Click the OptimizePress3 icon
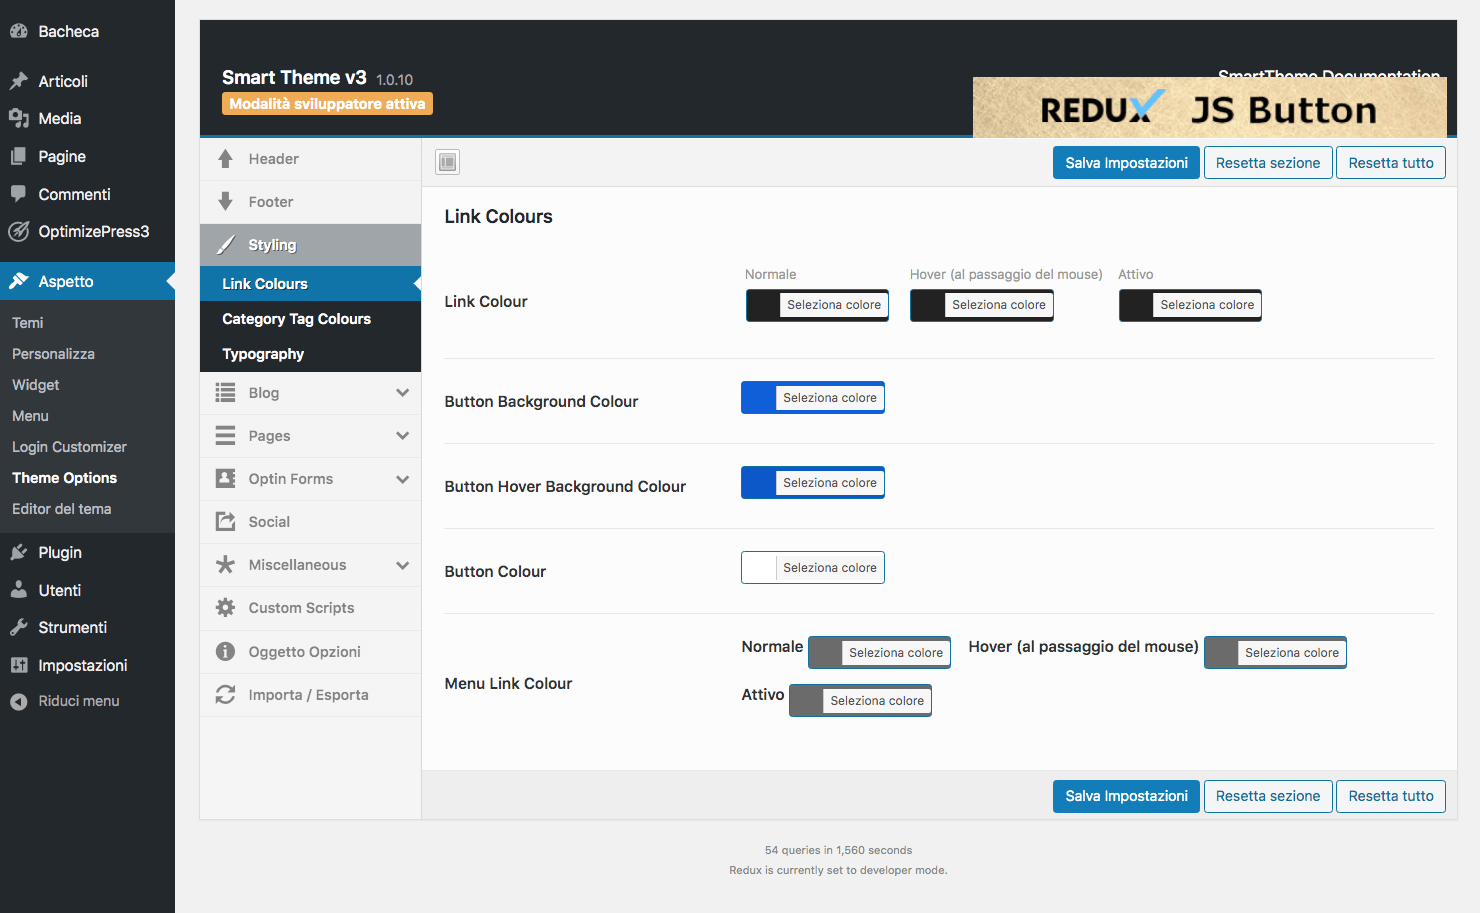This screenshot has width=1480, height=913. tap(19, 231)
